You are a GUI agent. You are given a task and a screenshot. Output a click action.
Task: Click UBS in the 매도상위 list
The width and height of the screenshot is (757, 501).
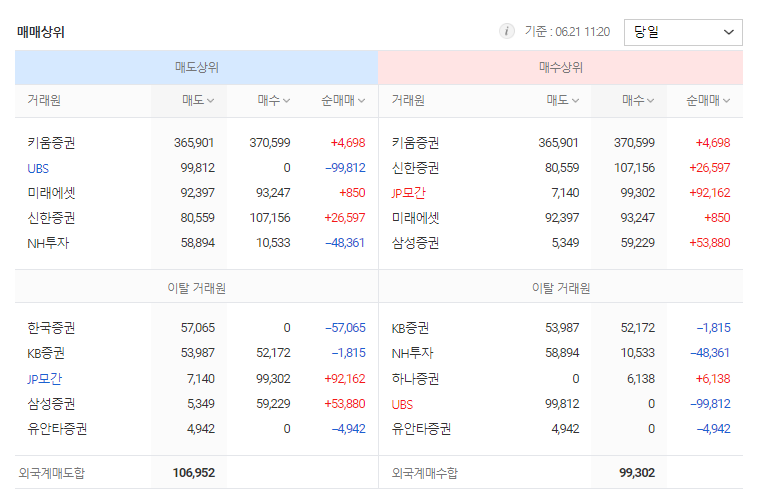pyautogui.click(x=38, y=168)
